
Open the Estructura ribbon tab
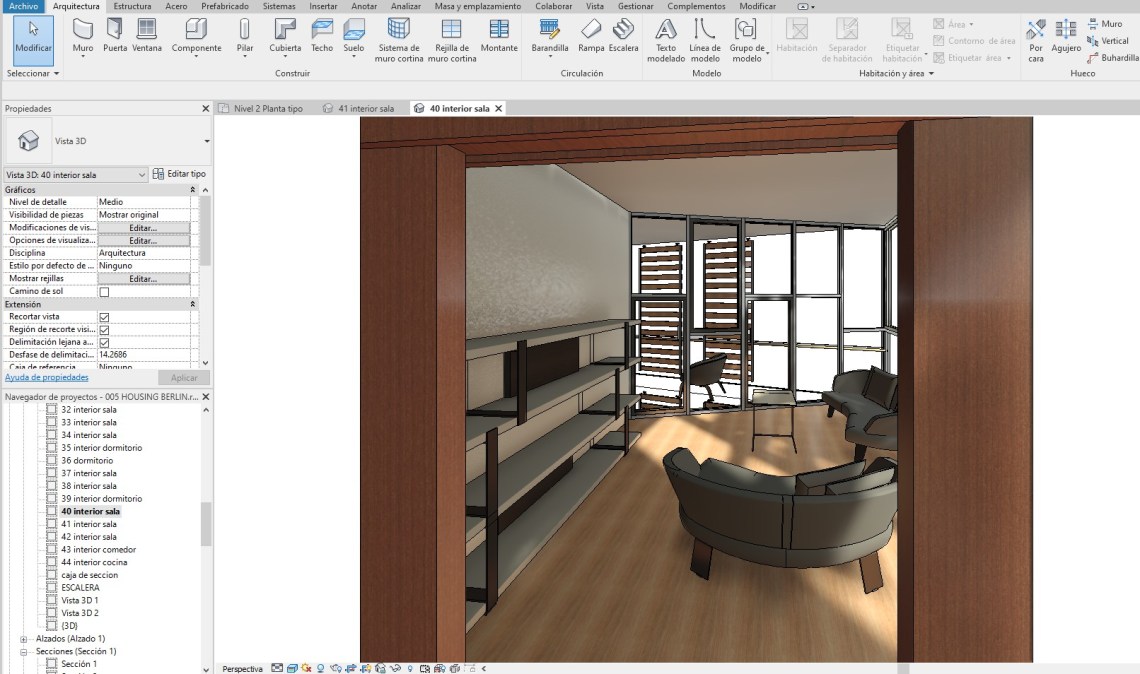click(132, 6)
